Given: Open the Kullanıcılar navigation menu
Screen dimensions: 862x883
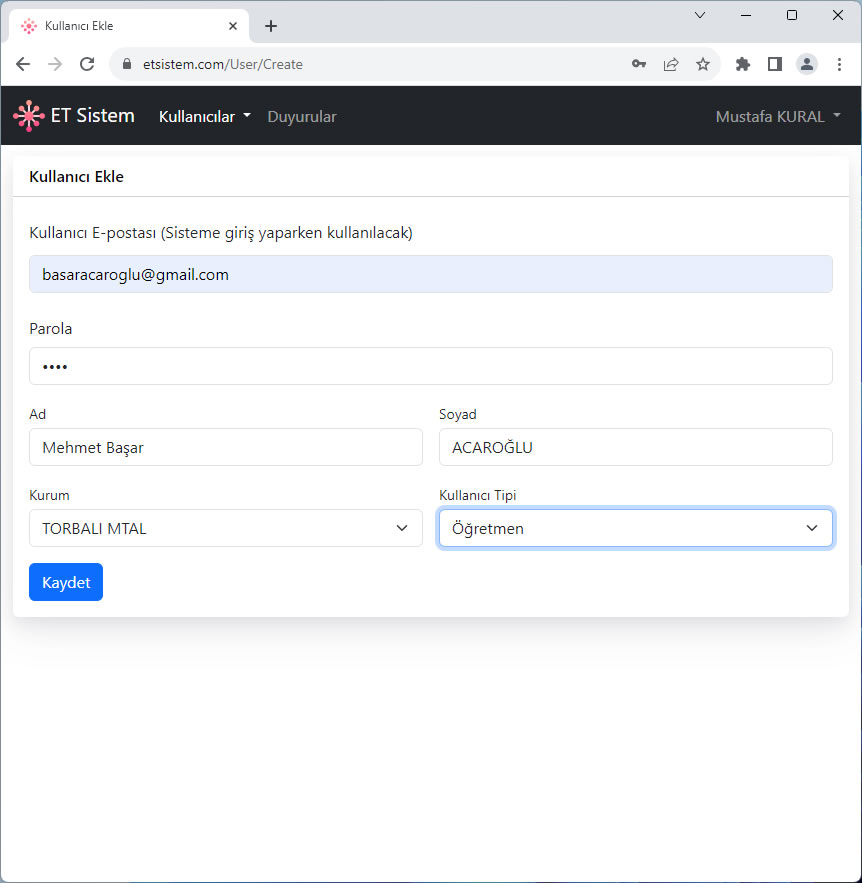Looking at the screenshot, I should 204,117.
